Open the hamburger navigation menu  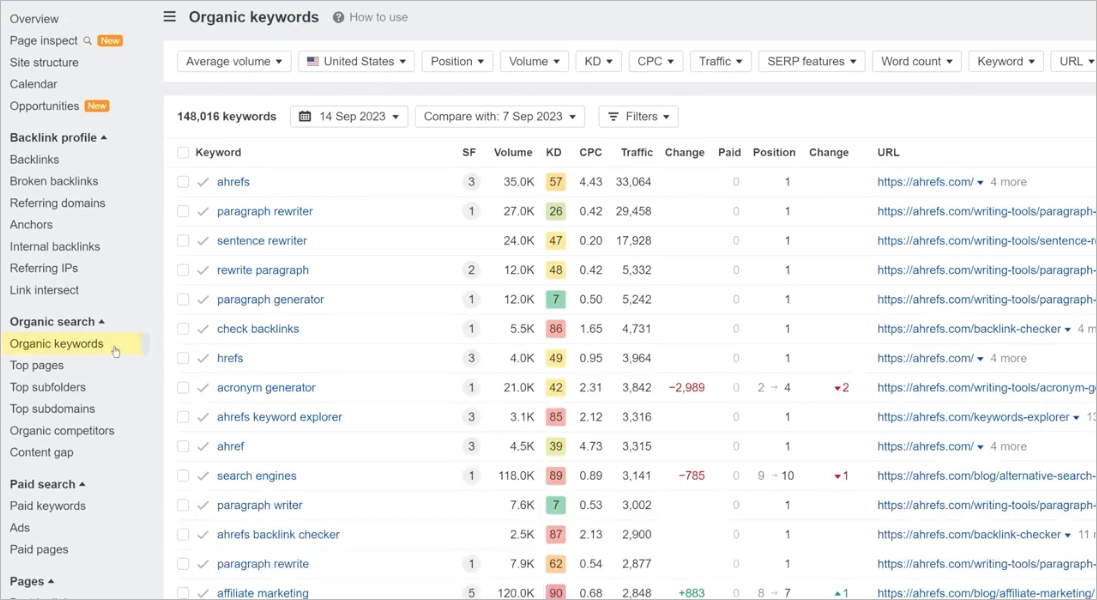pos(169,16)
